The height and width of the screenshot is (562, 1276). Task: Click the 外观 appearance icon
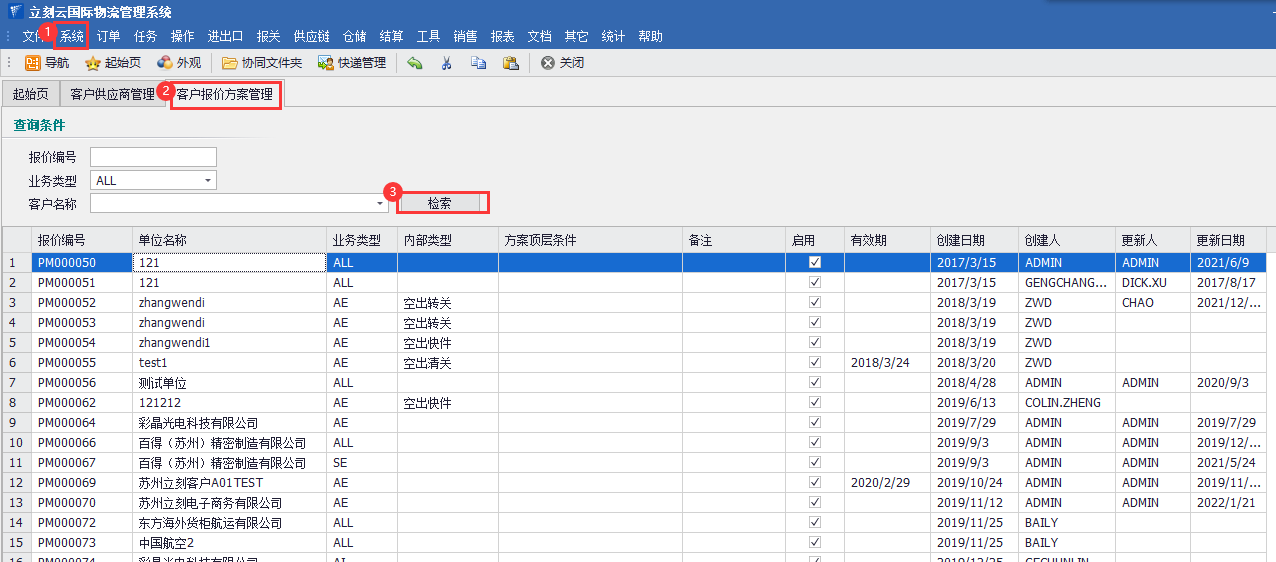coord(165,63)
